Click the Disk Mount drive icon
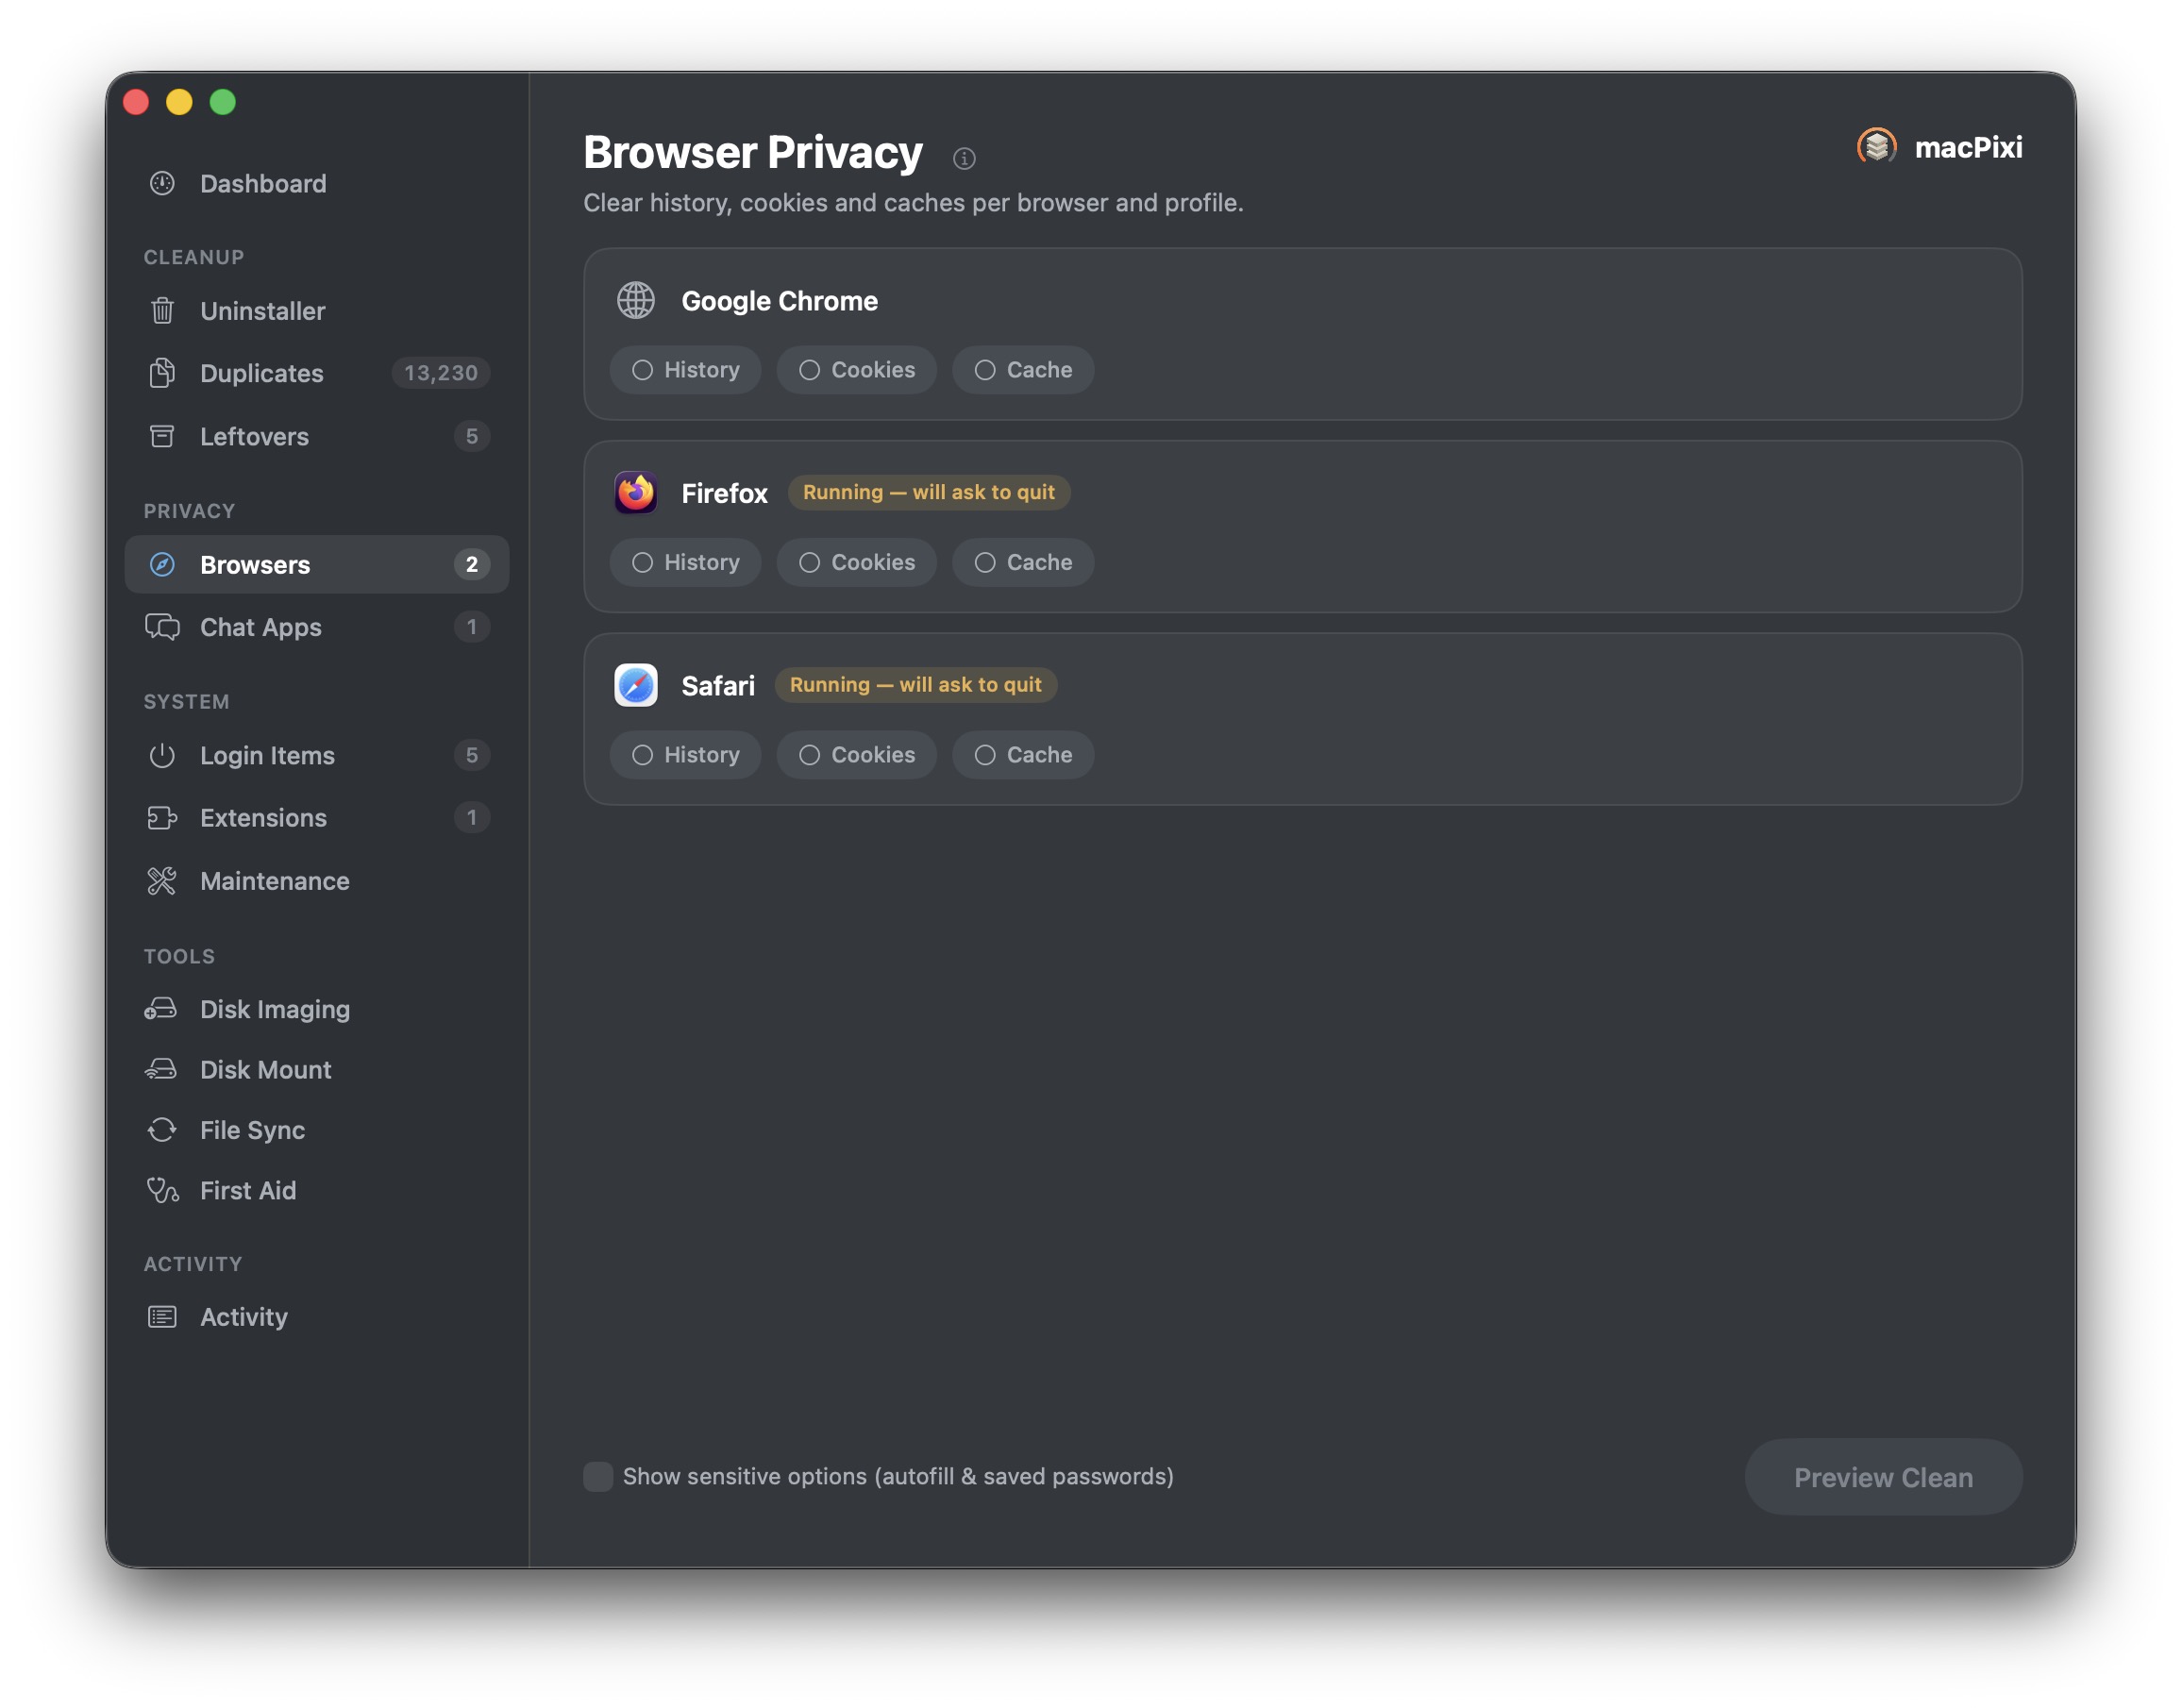 (x=161, y=1069)
